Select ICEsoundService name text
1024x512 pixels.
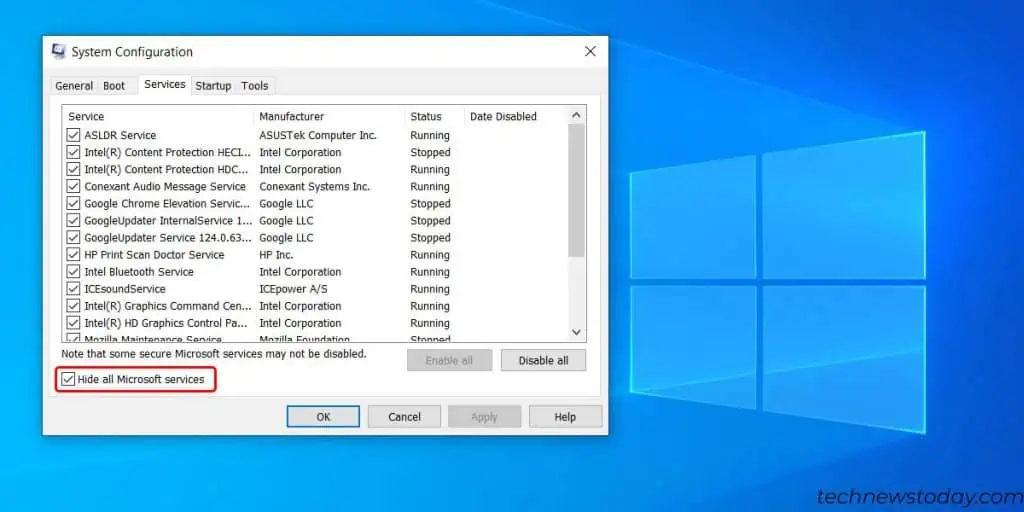point(125,289)
